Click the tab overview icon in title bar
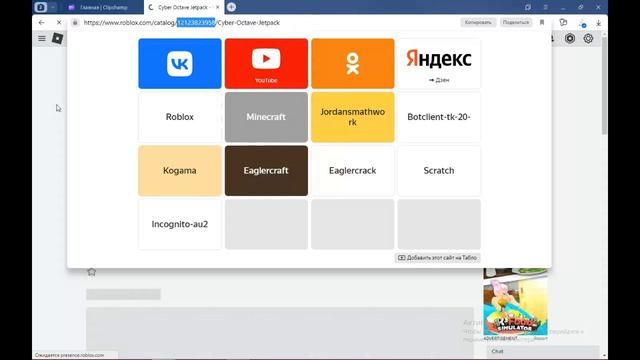Image resolution: width=640 pixels, height=360 pixels. tap(528, 7)
